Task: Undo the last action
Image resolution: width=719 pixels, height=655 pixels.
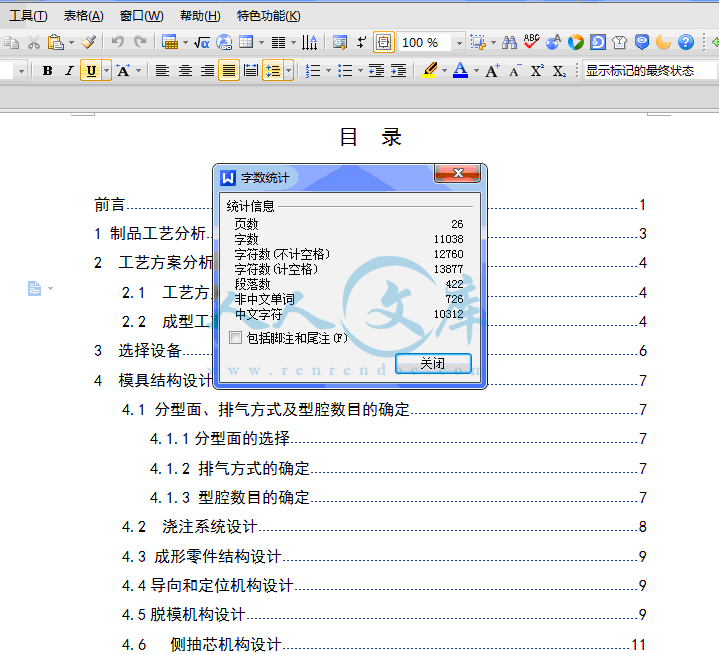Action: [118, 43]
